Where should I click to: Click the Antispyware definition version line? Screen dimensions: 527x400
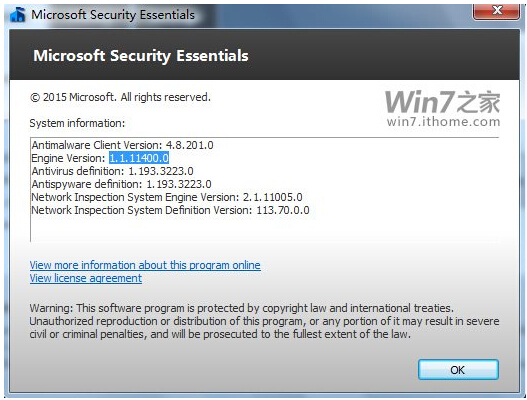tap(121, 184)
